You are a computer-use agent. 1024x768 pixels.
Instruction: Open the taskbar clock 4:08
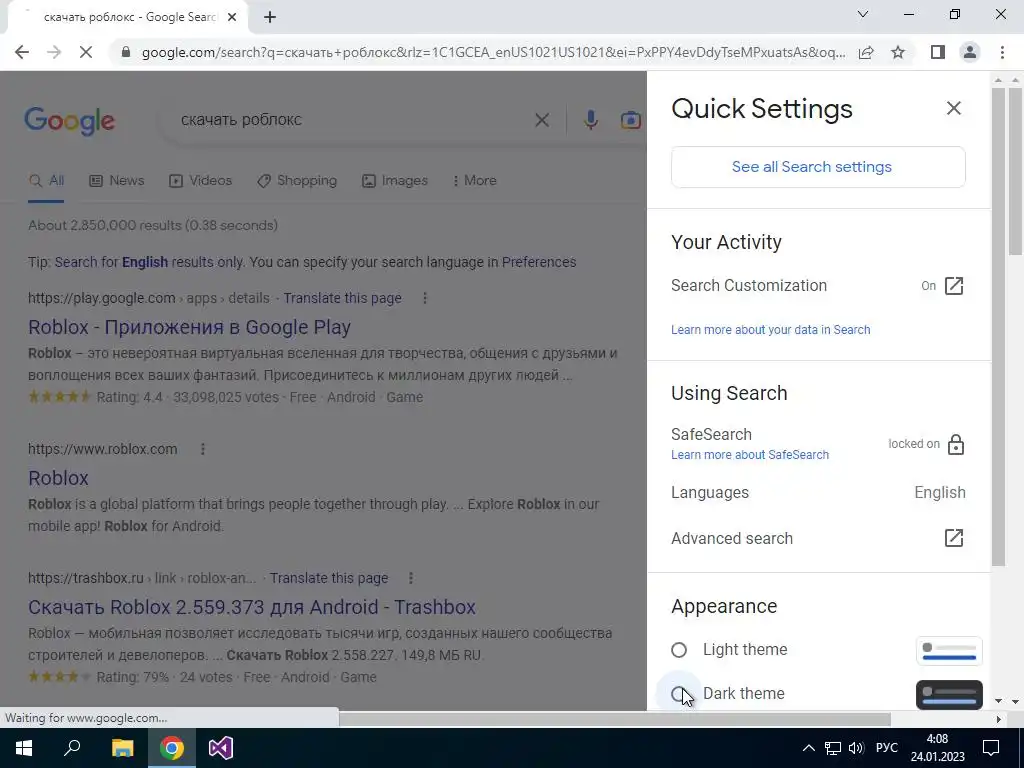[937, 748]
